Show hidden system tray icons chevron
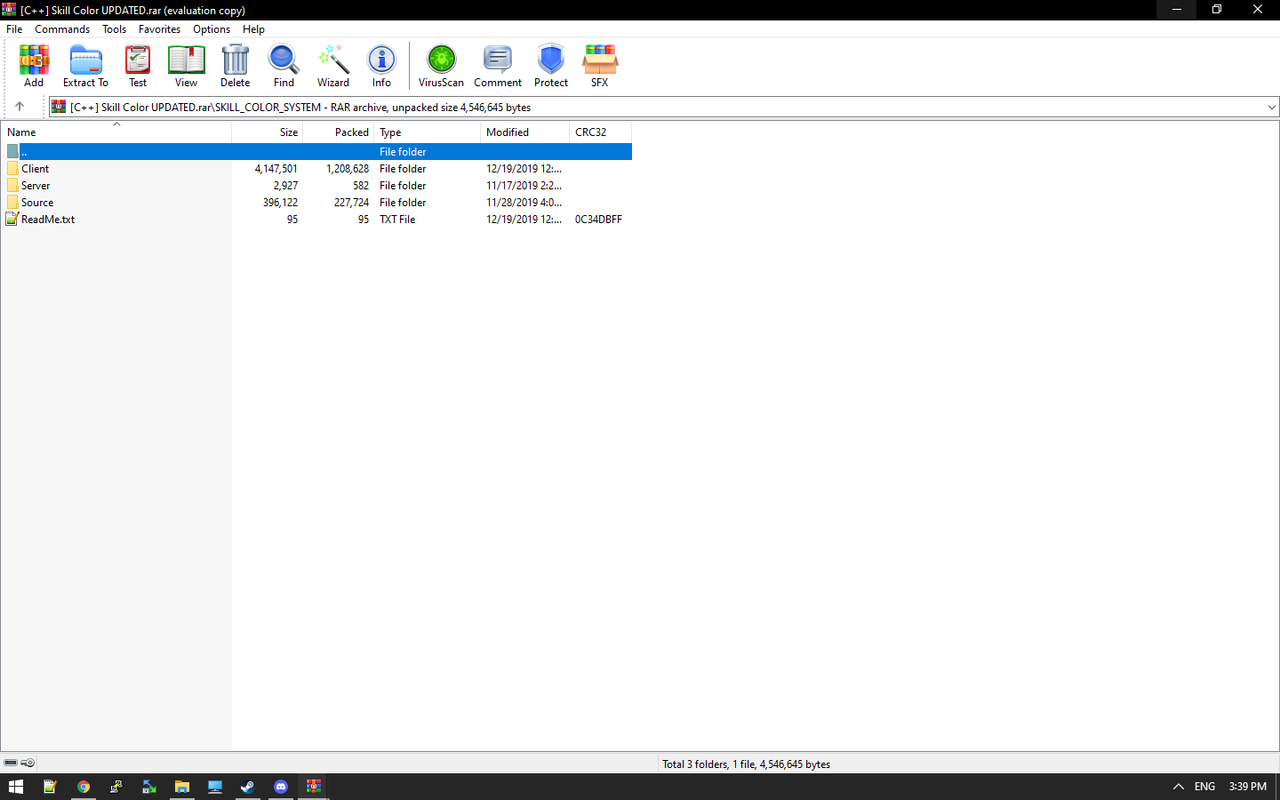The height and width of the screenshot is (800, 1280). tap(1178, 787)
